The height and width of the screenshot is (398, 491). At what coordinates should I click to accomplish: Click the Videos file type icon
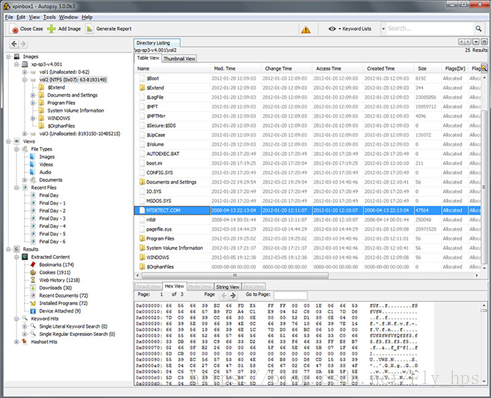pos(33,164)
